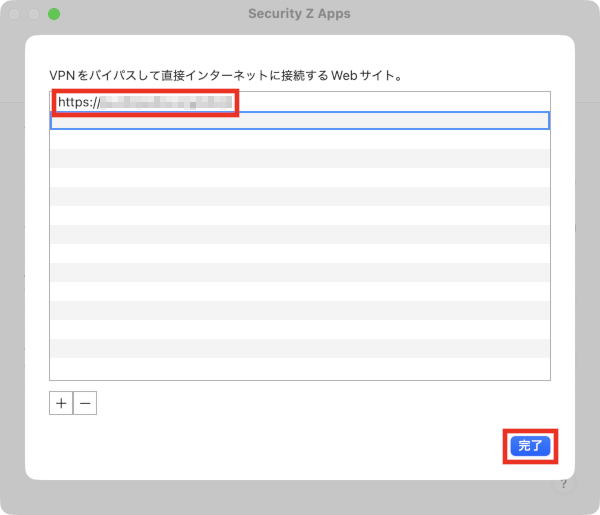Select the fourth gray striped row in the list
Viewport: 600px width, 515px height.
point(300,272)
